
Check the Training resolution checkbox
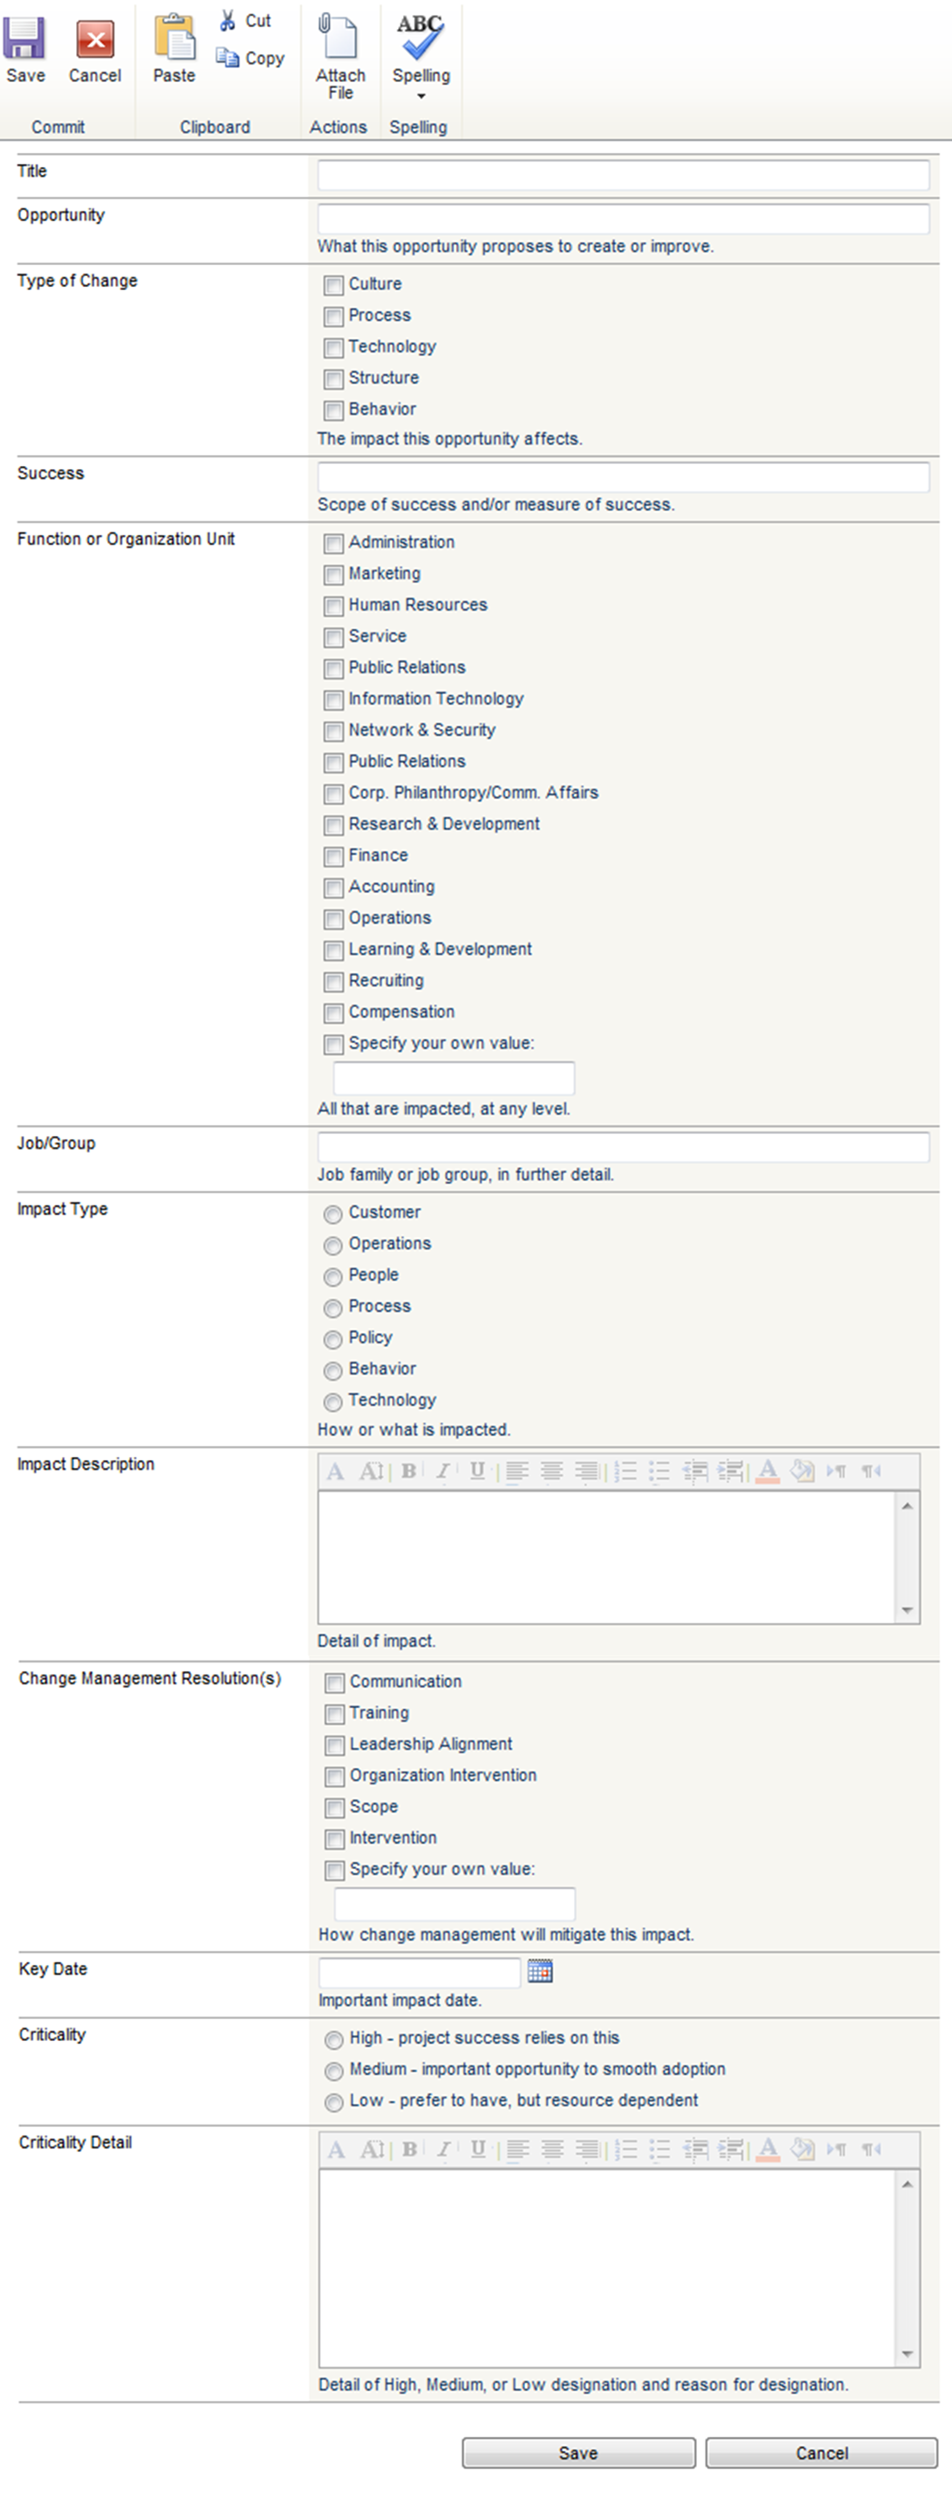(x=334, y=1715)
